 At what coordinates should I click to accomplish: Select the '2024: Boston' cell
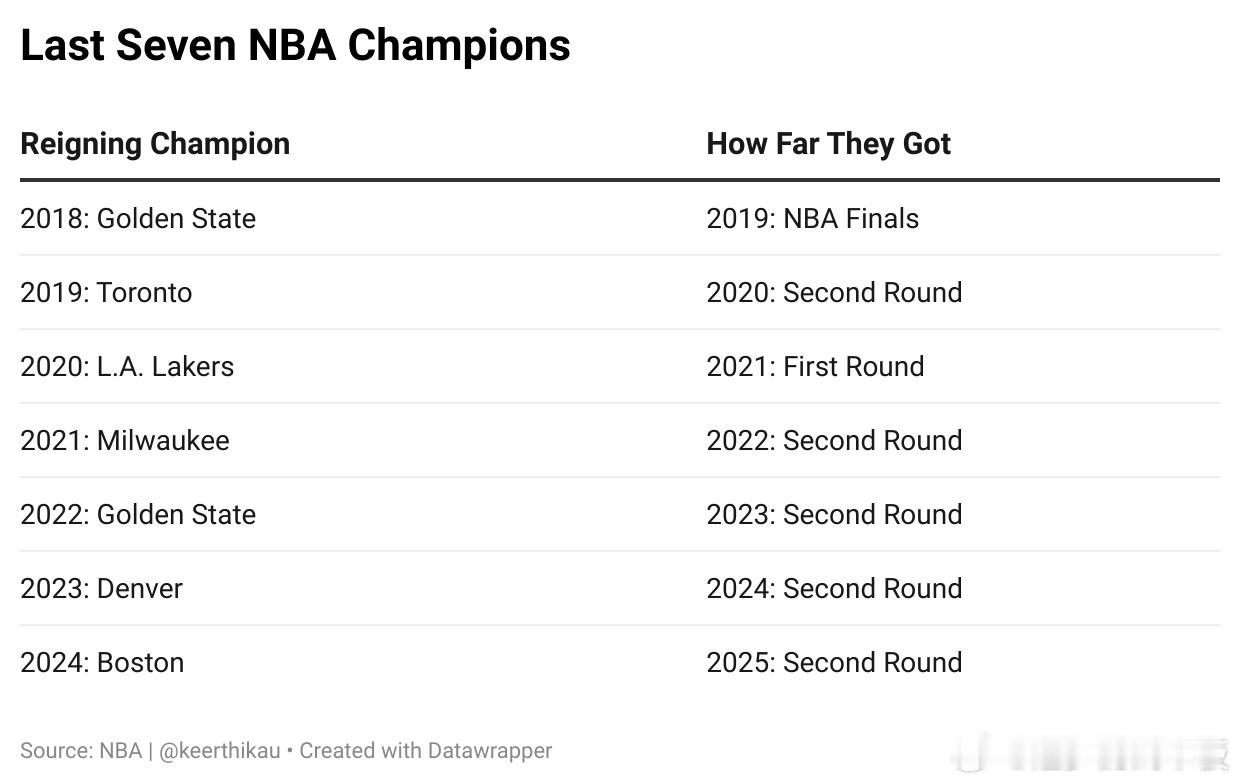tap(102, 663)
